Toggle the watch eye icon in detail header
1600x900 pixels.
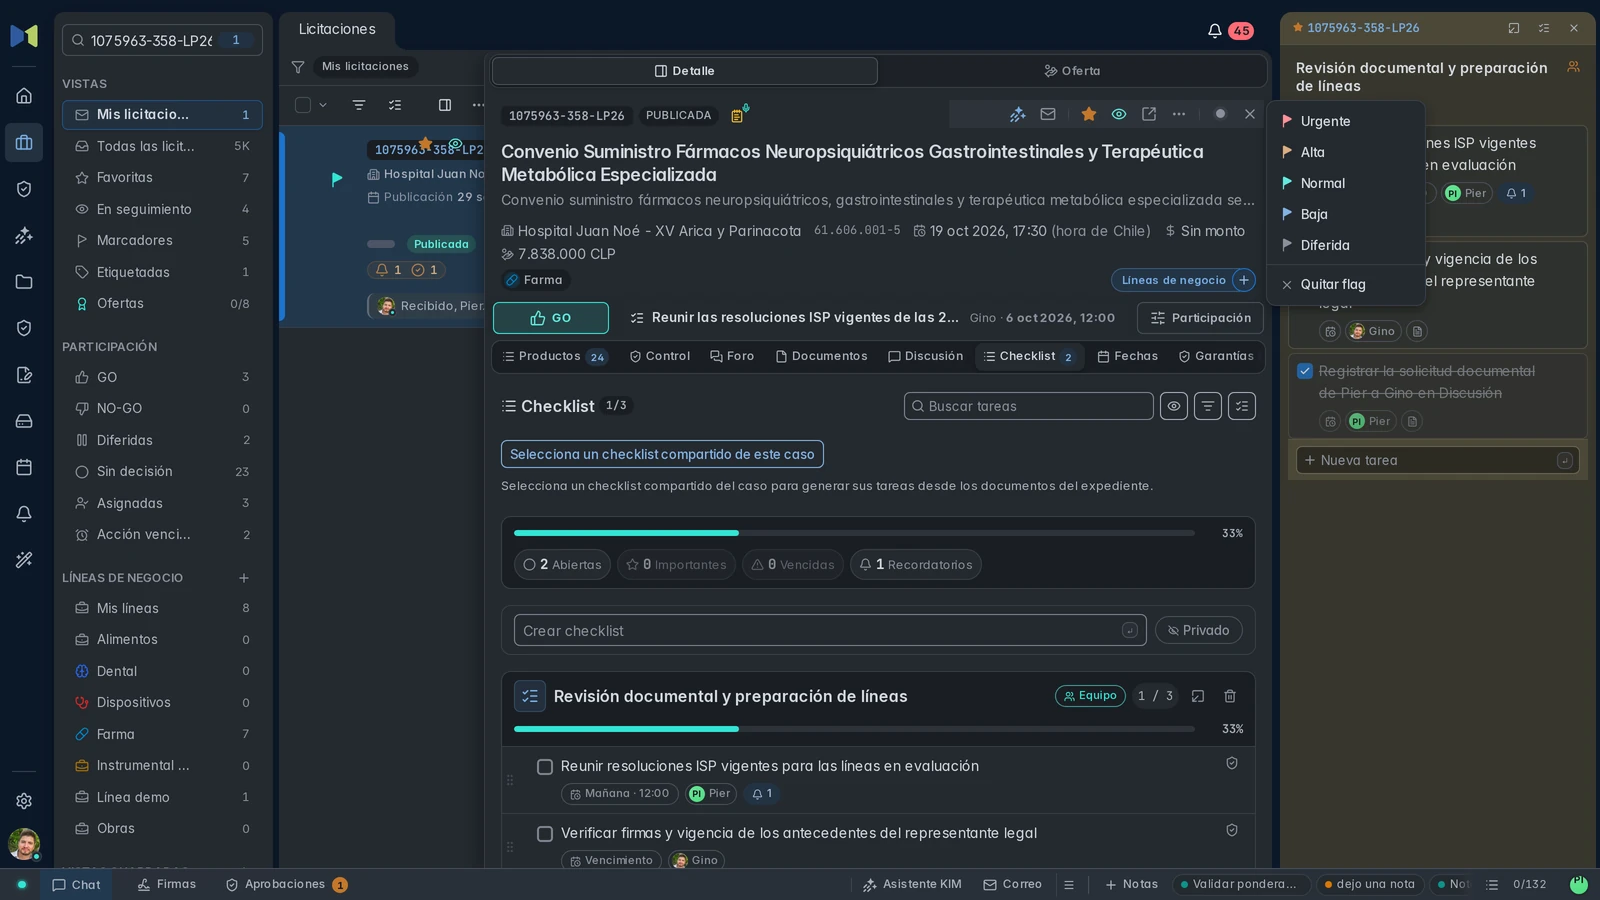point(1119,114)
